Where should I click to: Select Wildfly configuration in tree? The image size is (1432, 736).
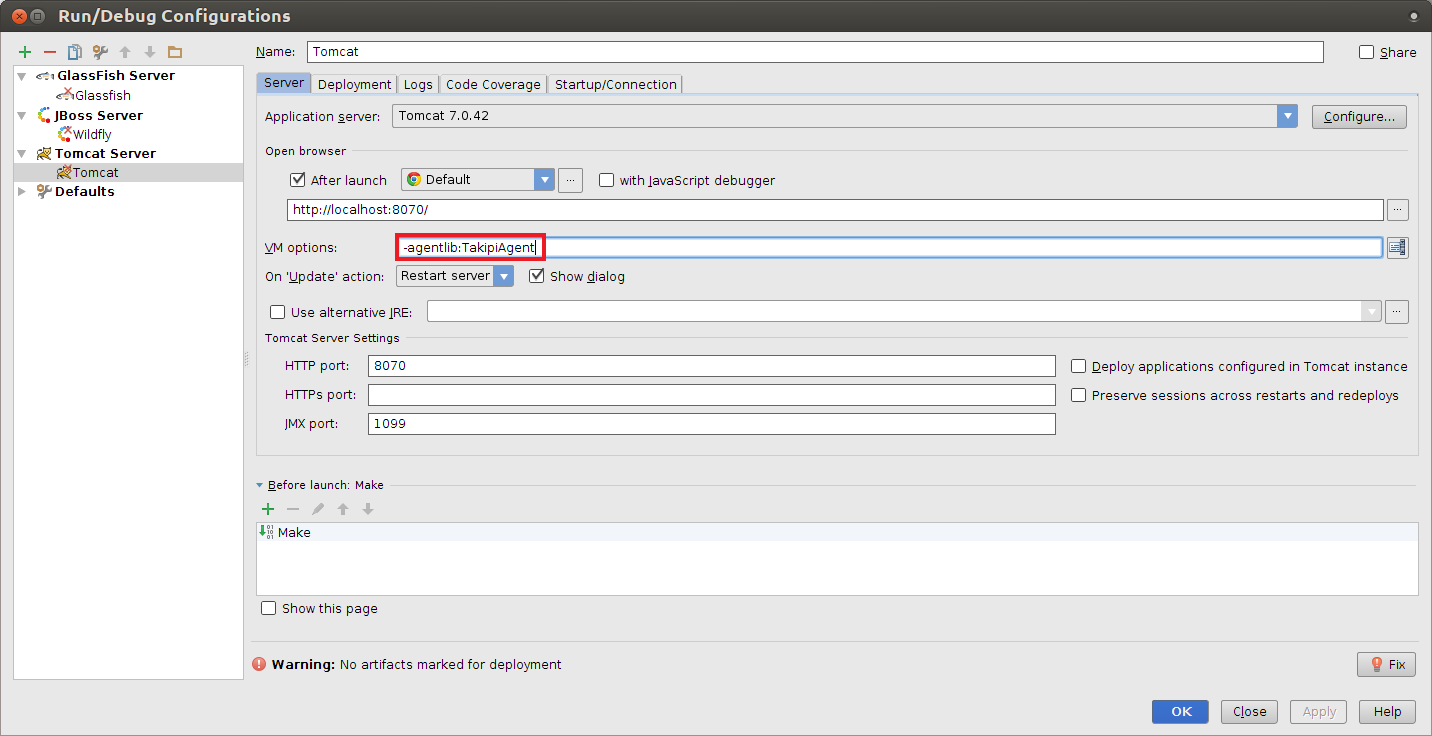pos(92,134)
